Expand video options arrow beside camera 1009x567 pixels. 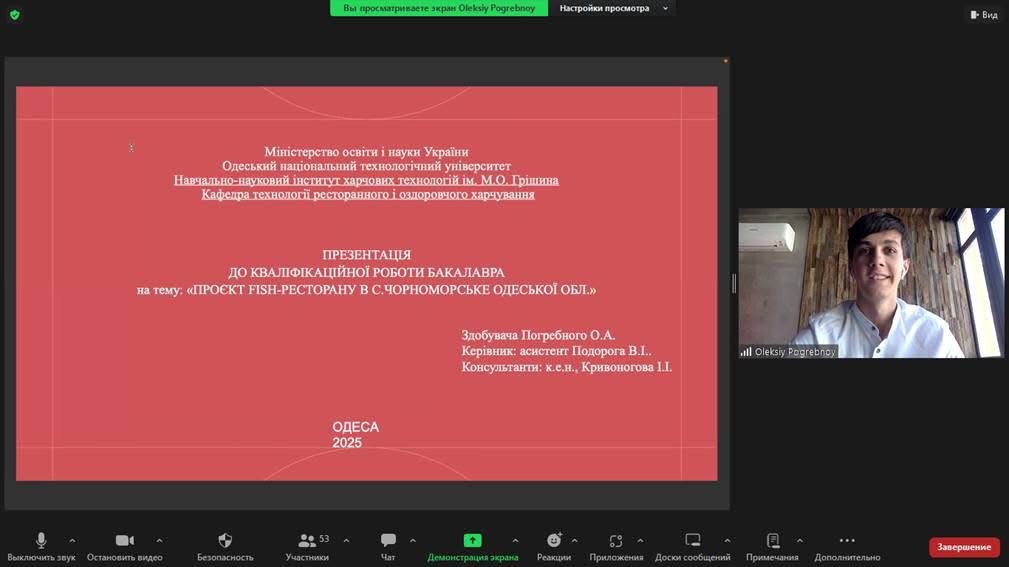tap(159, 541)
